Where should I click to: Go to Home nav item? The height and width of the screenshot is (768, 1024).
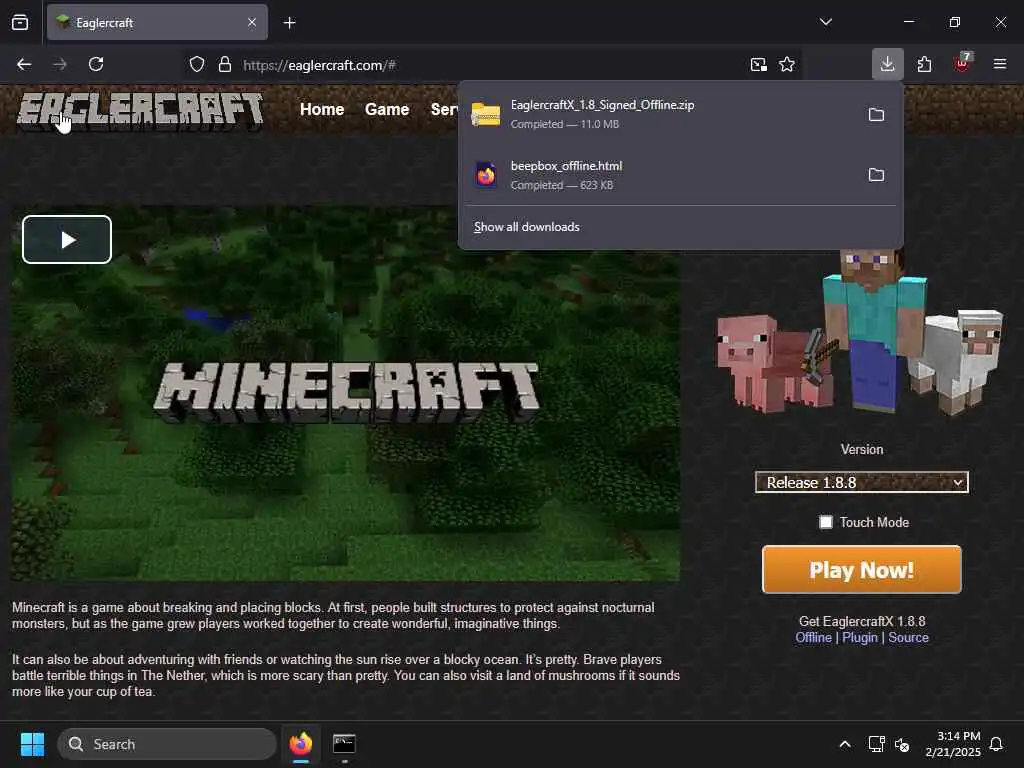coord(322,109)
